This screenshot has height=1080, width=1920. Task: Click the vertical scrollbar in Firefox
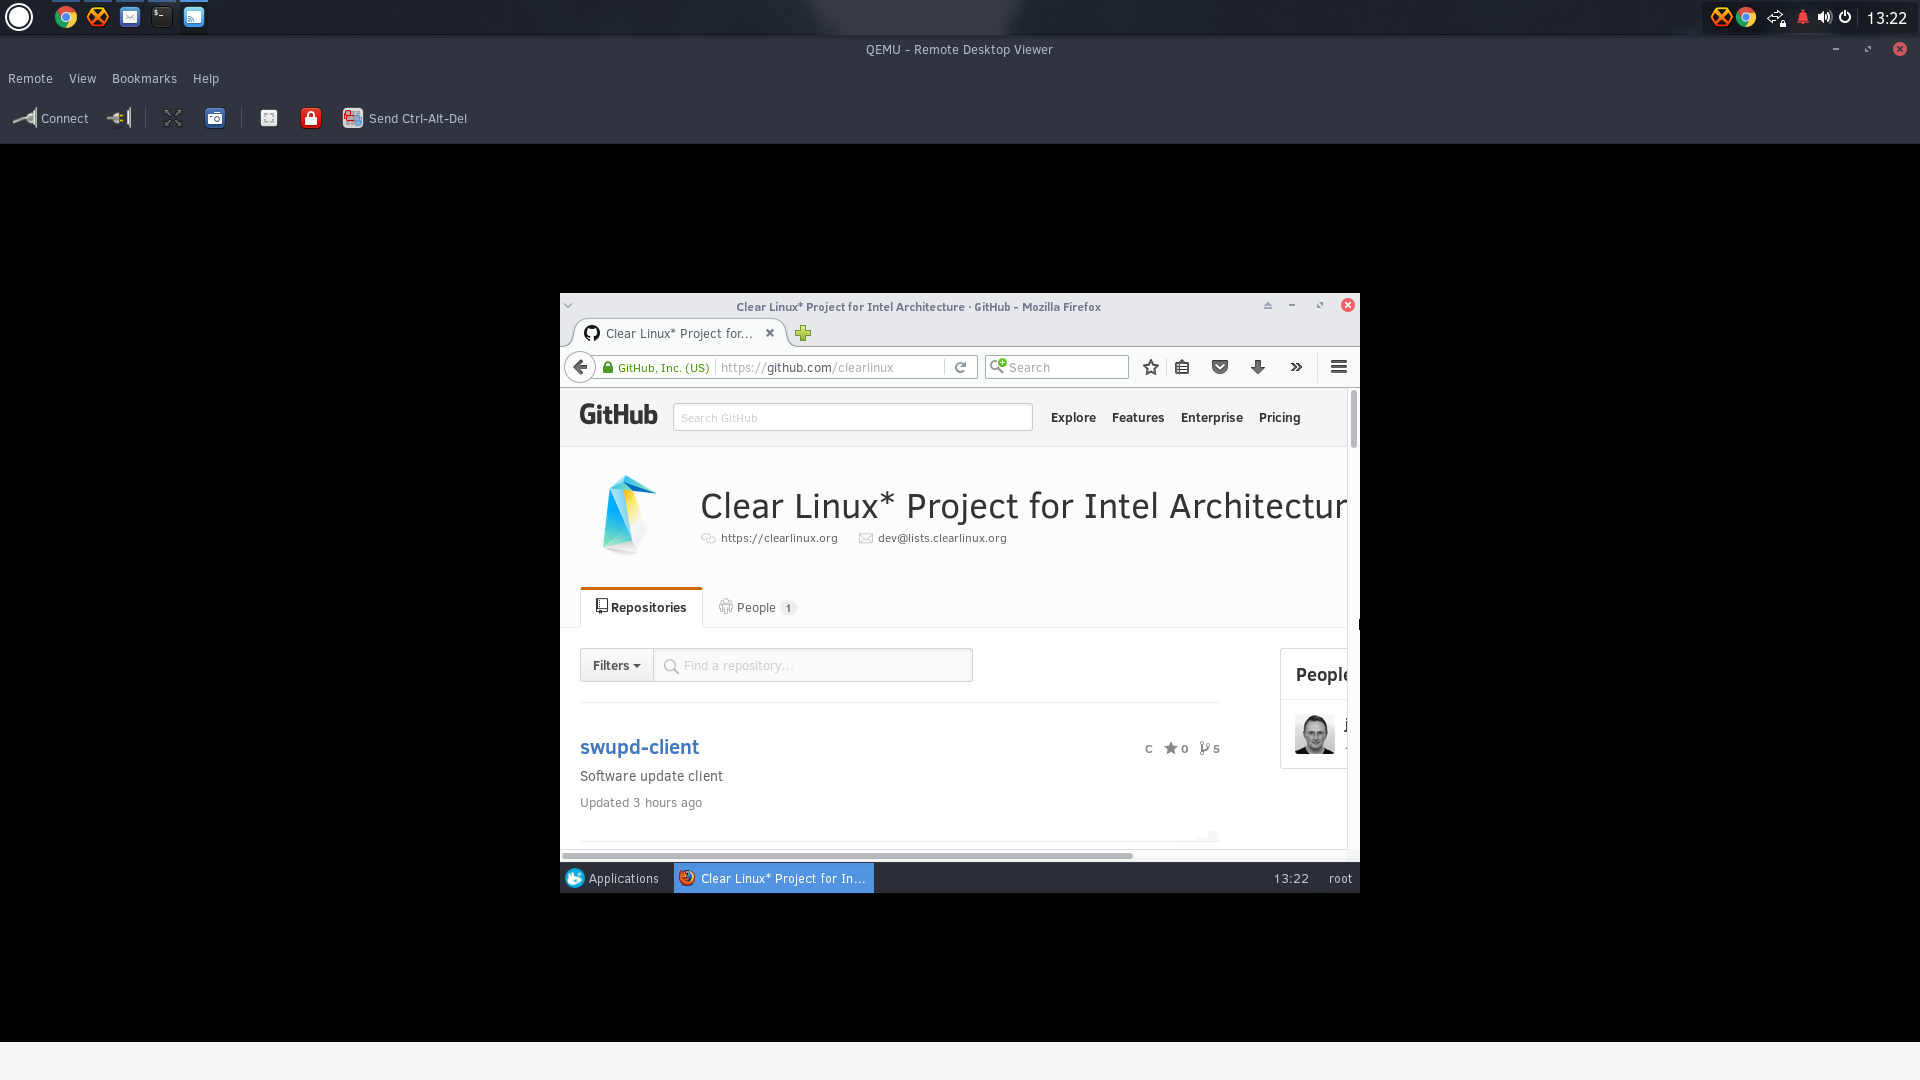[x=1354, y=420]
